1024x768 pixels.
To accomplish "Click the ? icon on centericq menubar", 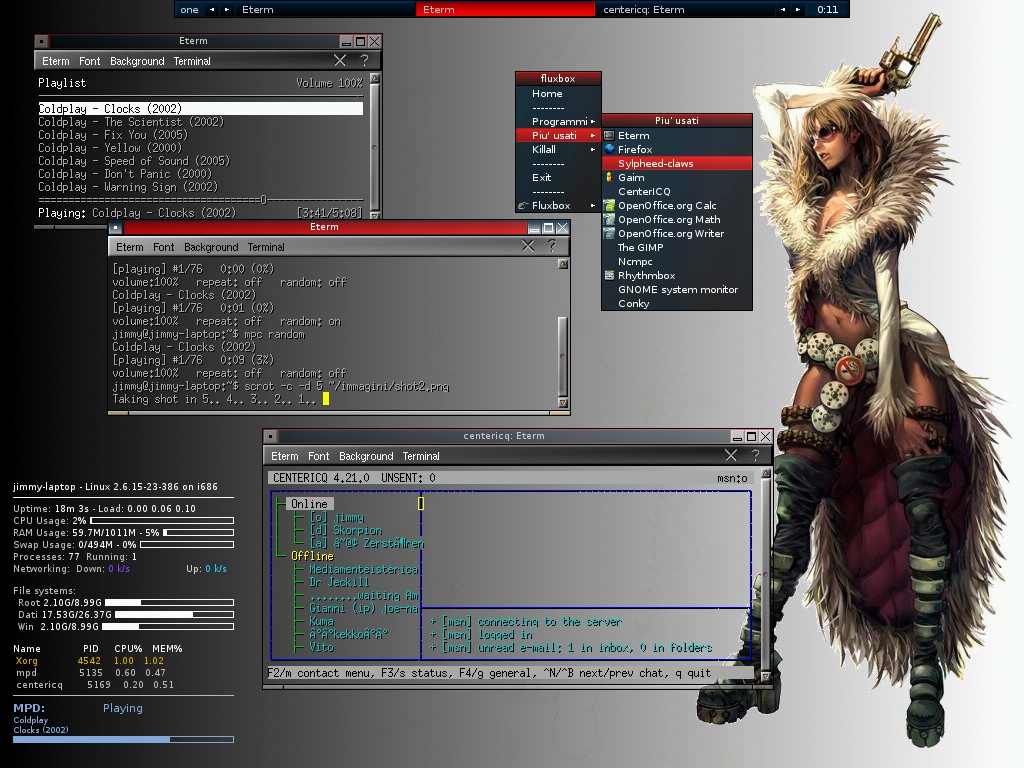I will tap(755, 455).
